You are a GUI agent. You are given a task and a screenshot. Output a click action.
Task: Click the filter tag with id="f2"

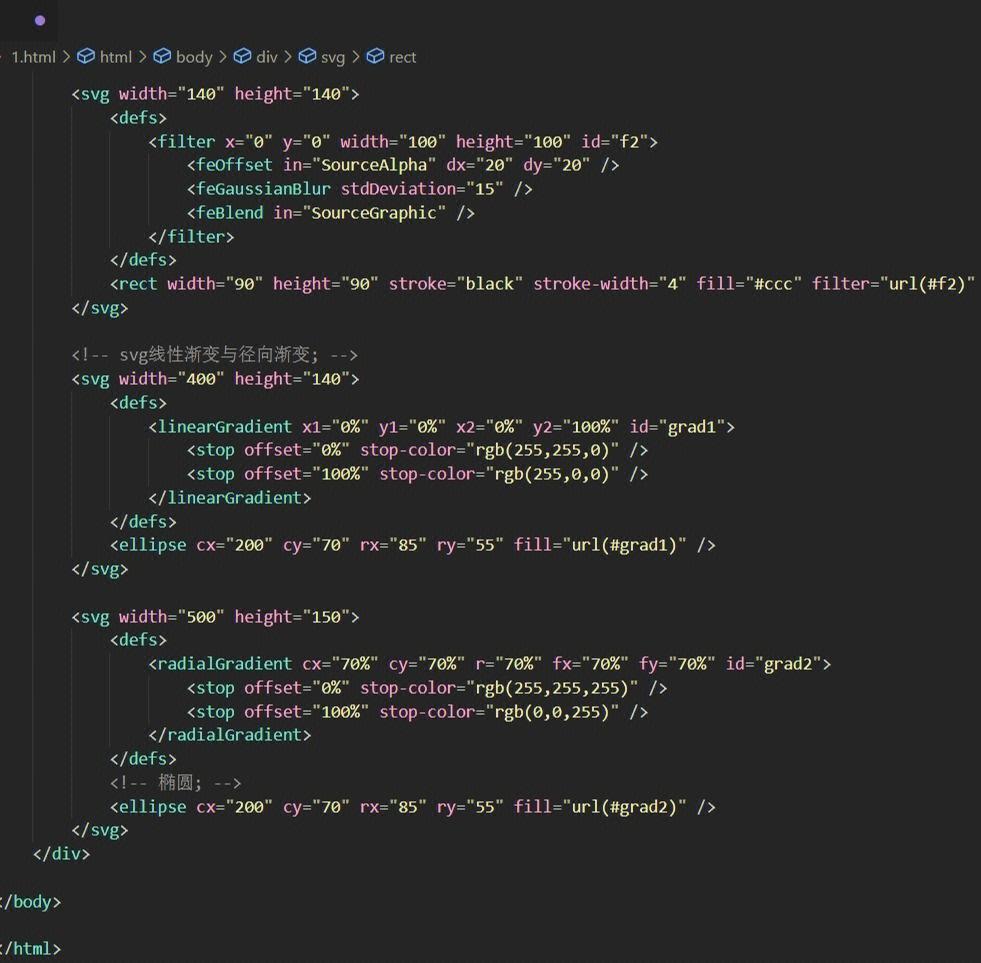click(x=403, y=142)
